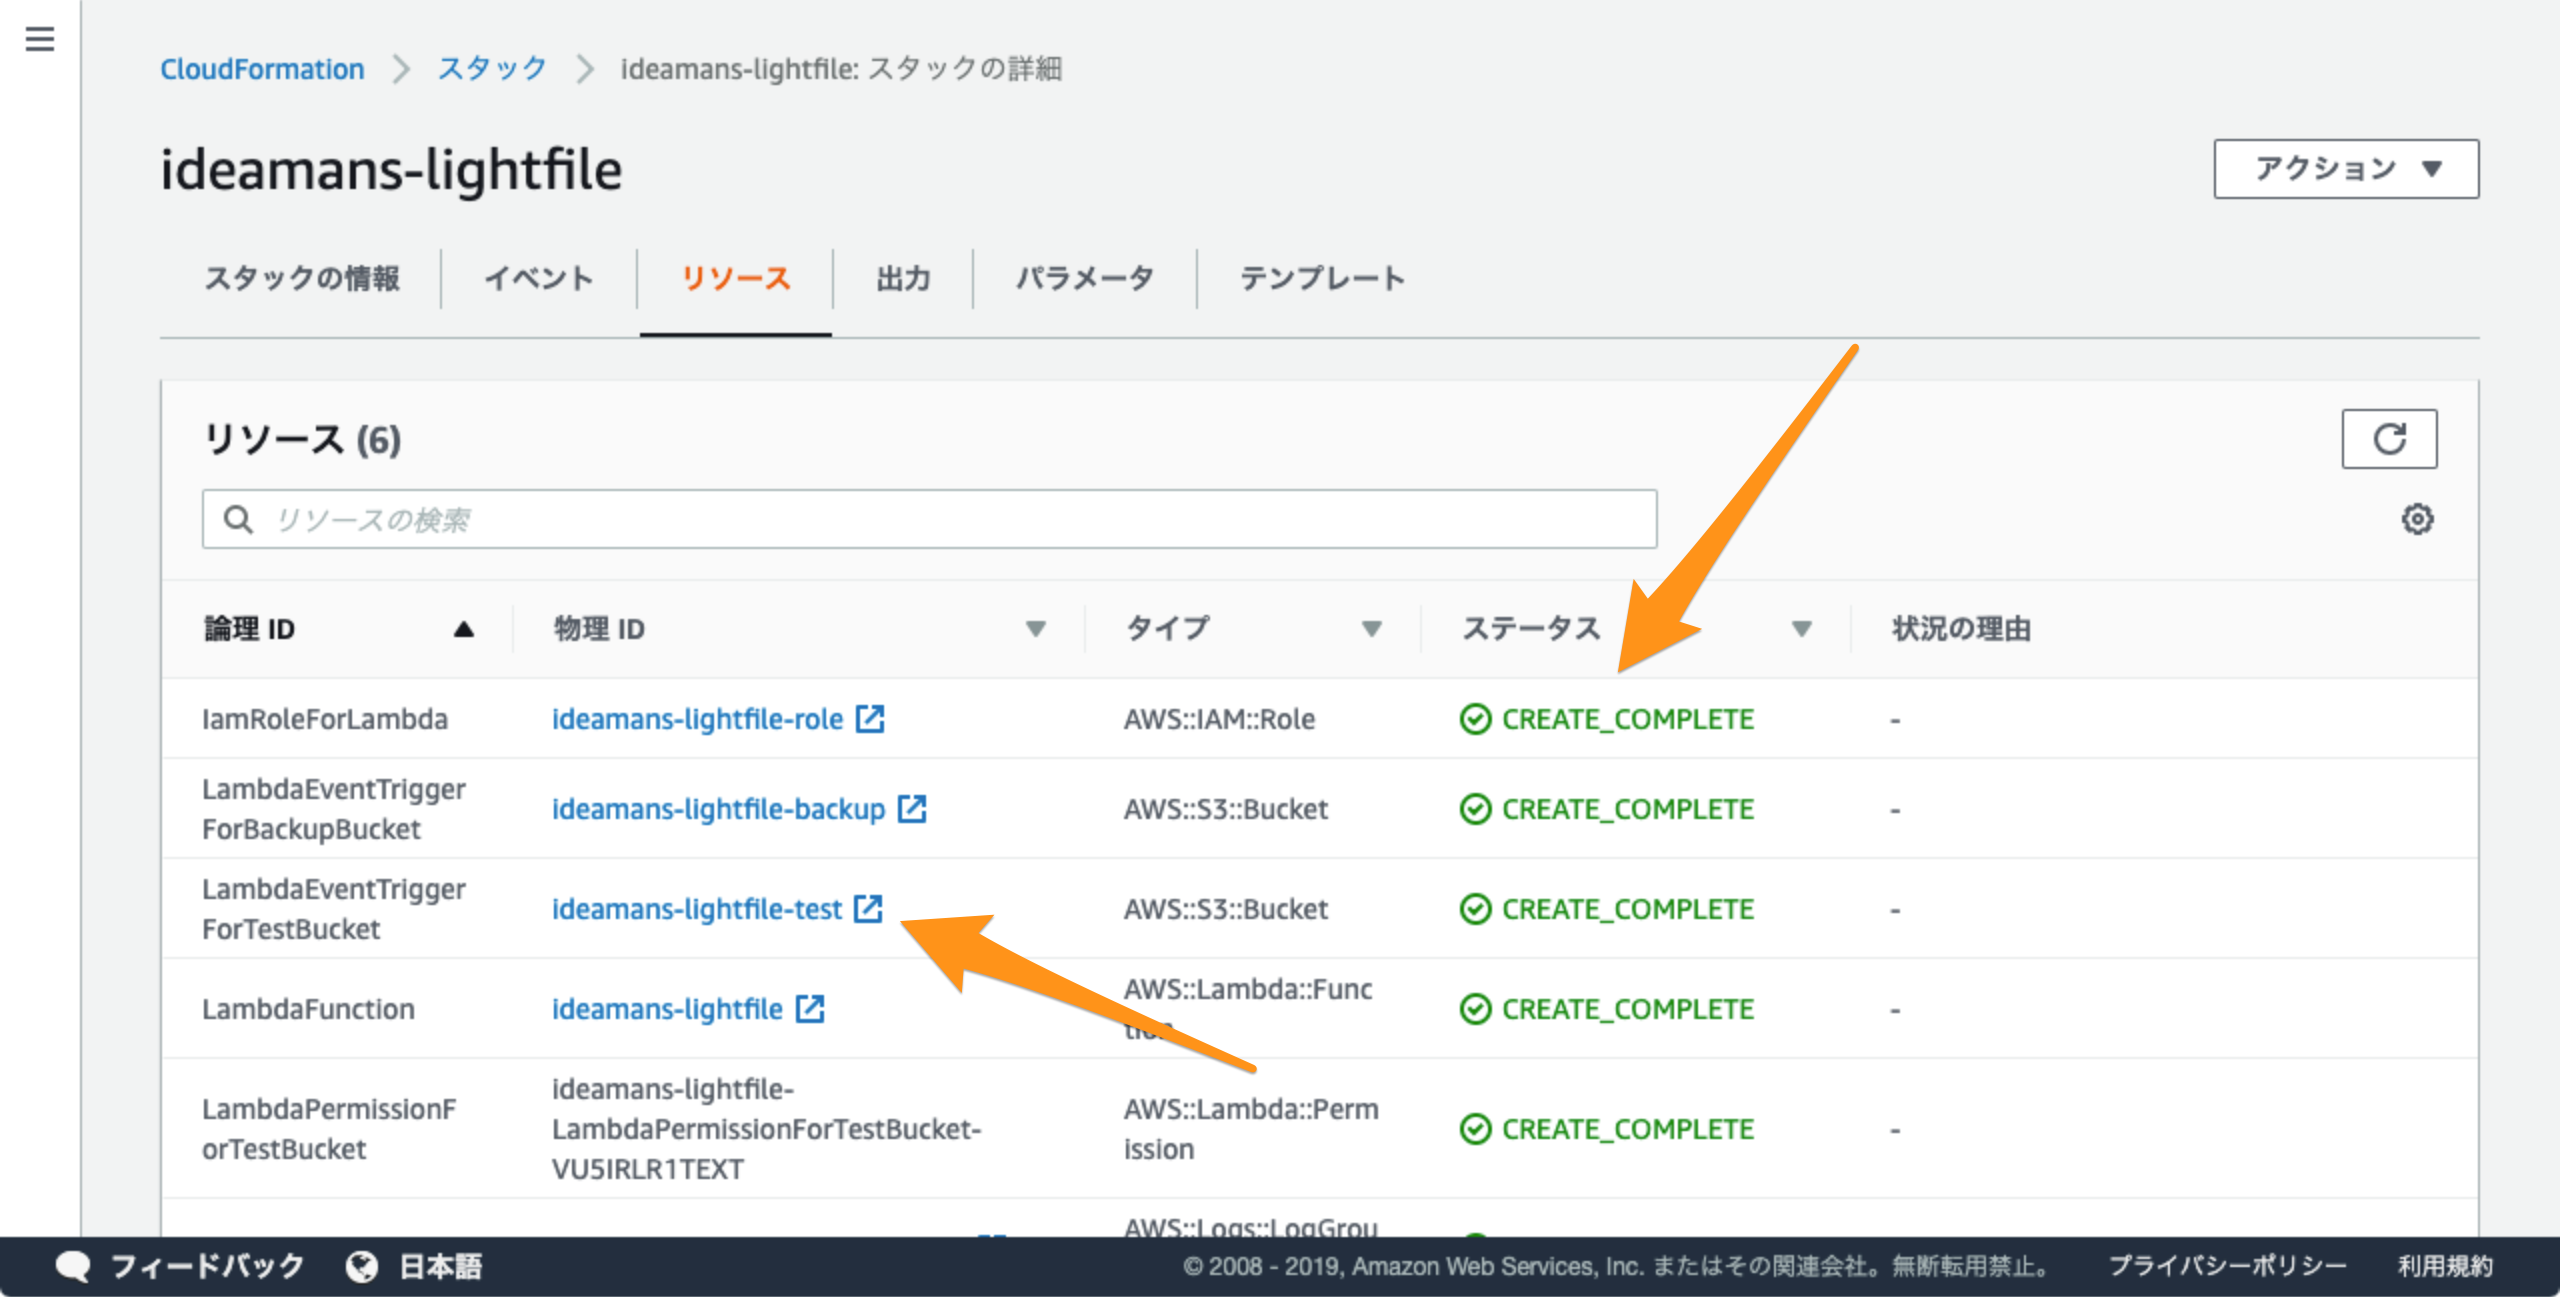The image size is (2560, 1297).
Task: Open ideamans-lightfile-role physical ID link
Action: point(697,719)
